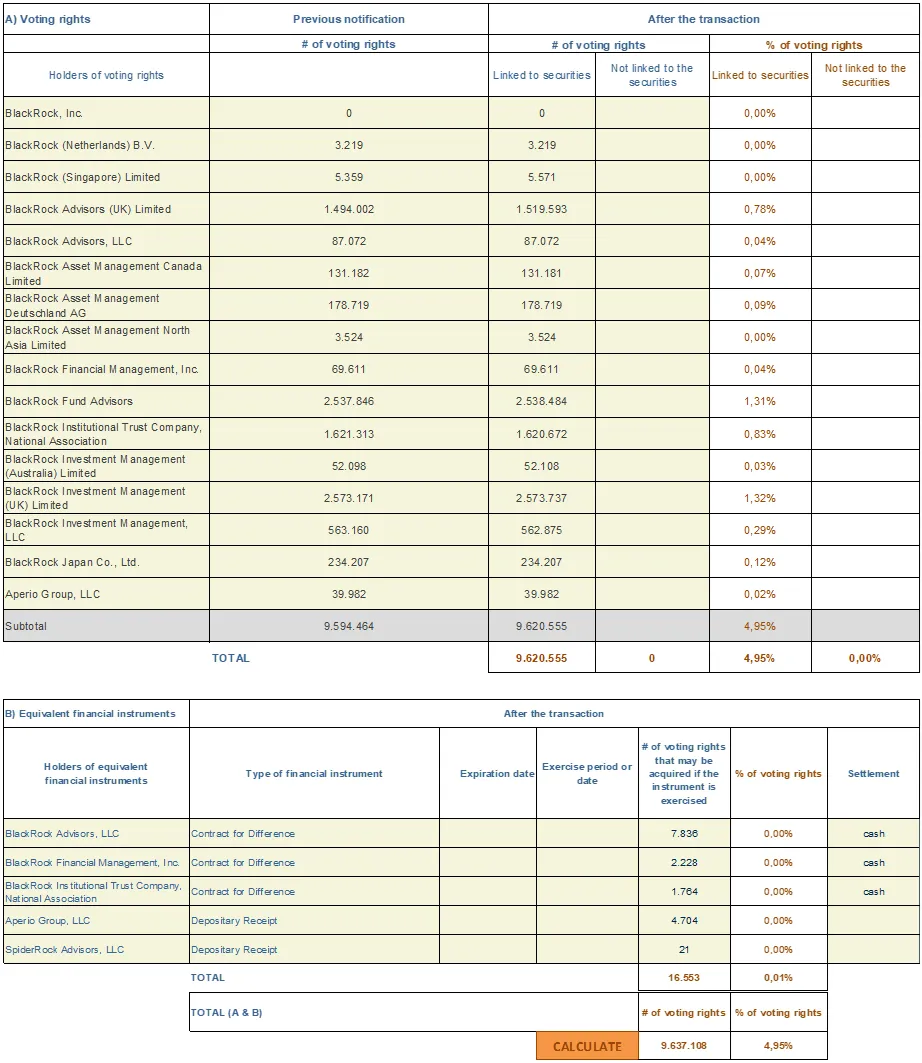The image size is (922, 1063).
Task: Click the 1.764 voting rights cell
Action: pyautogui.click(x=684, y=891)
